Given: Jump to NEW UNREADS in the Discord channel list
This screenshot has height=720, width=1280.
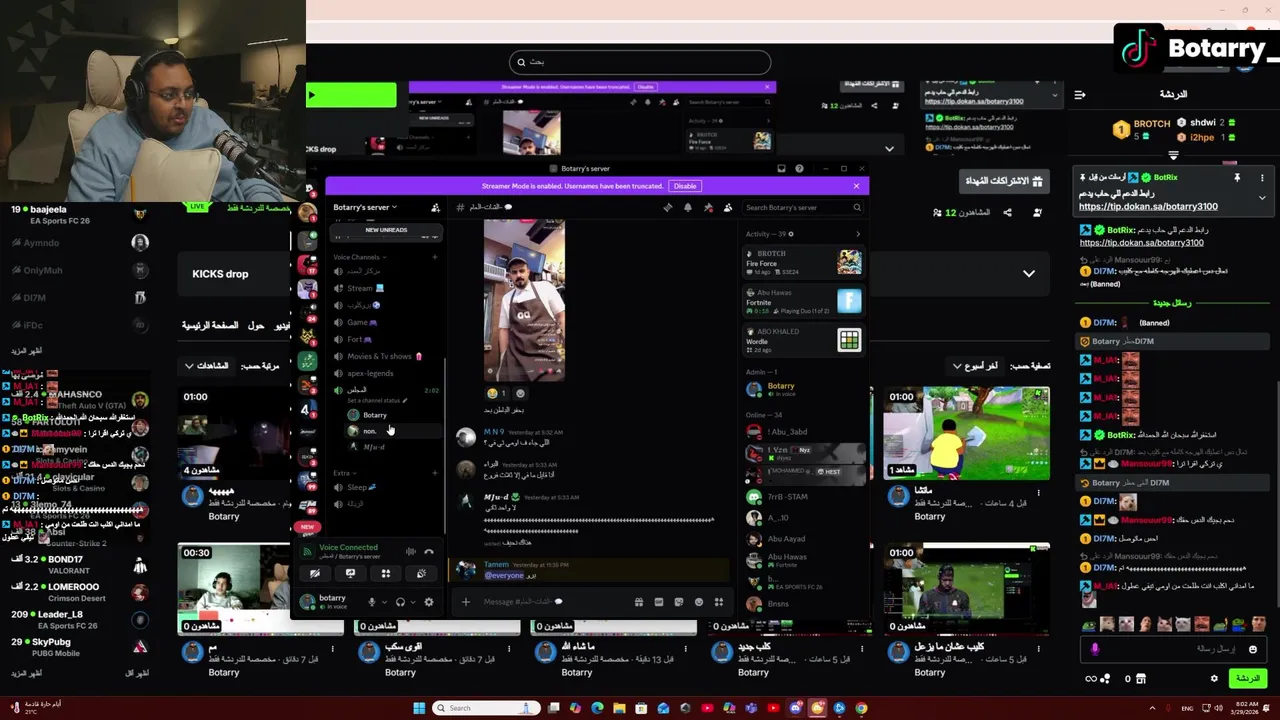Looking at the screenshot, I should pyautogui.click(x=386, y=230).
